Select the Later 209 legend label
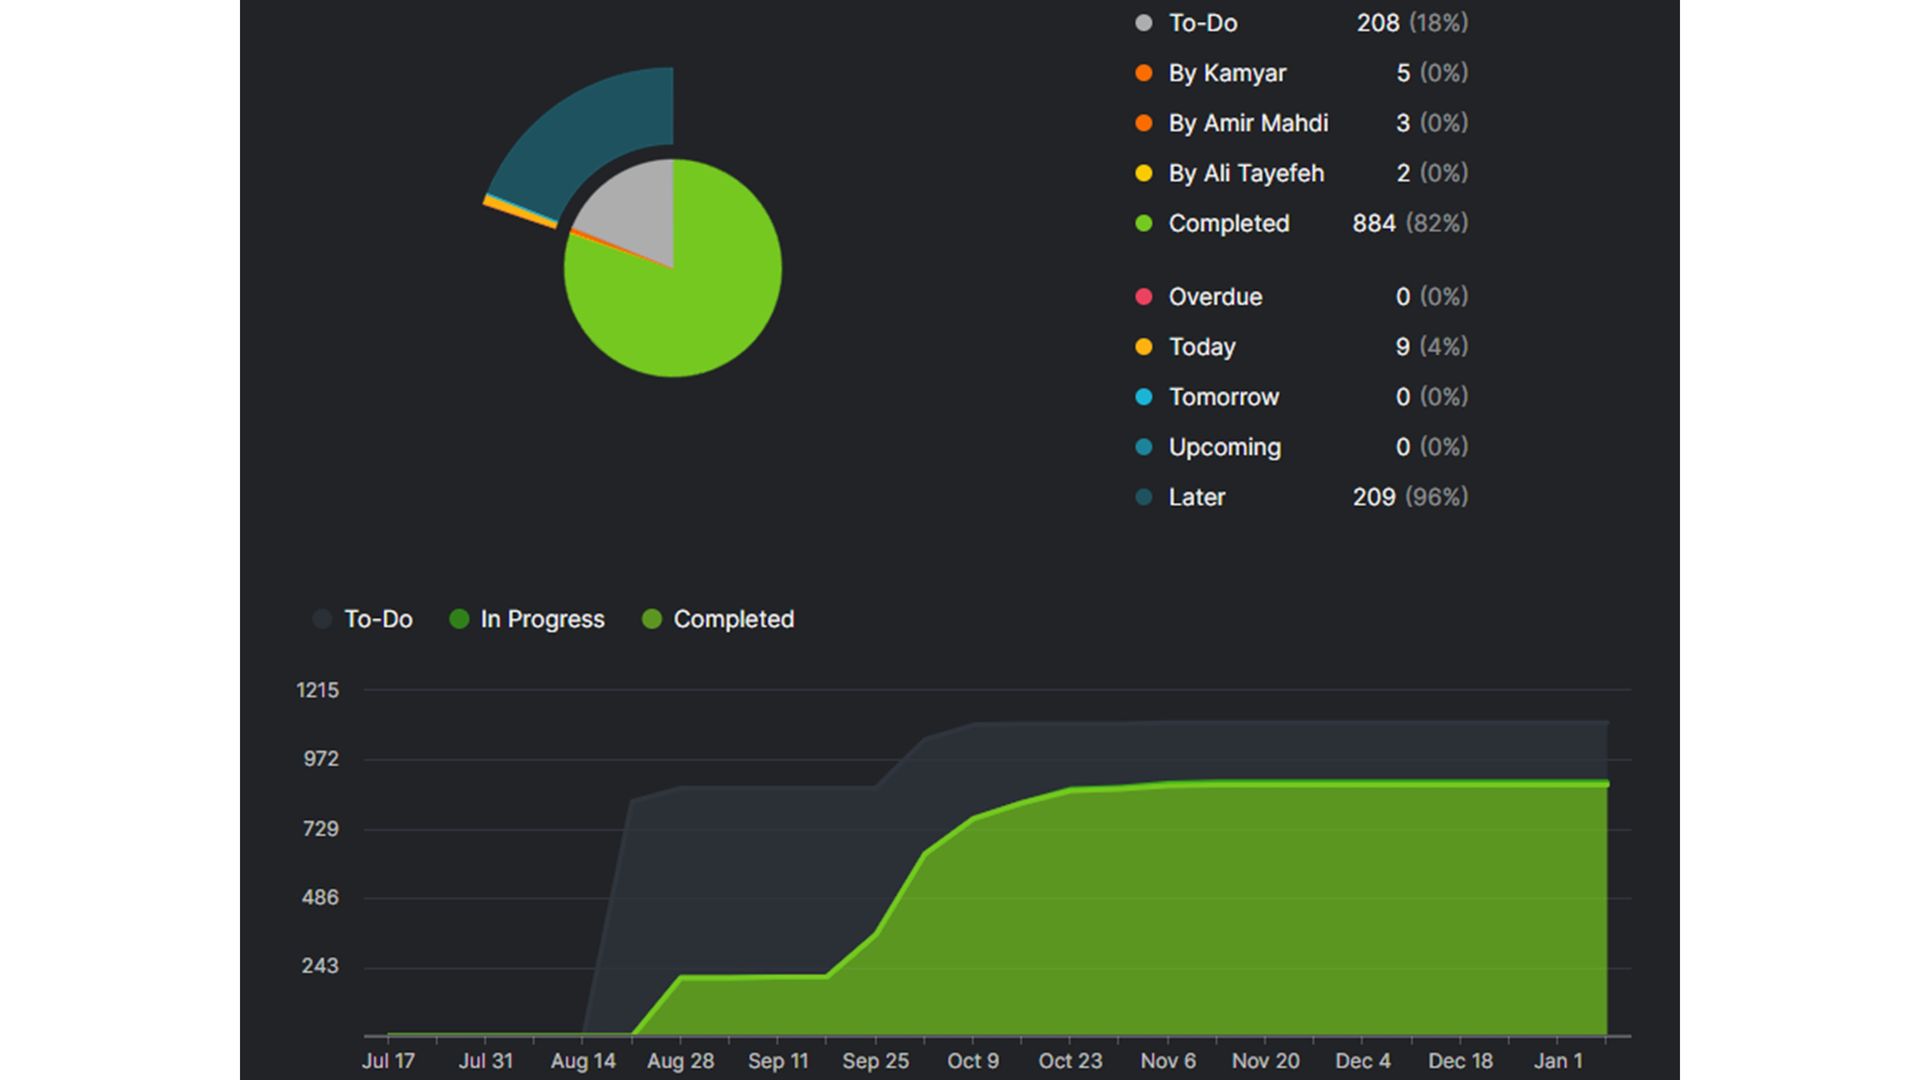 click(x=1197, y=497)
